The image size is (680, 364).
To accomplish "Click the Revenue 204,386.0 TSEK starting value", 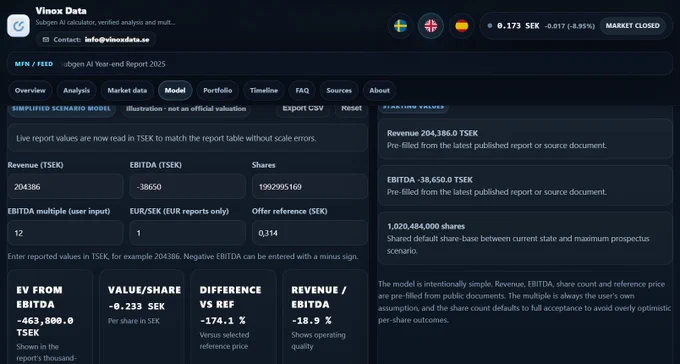I will [525, 139].
